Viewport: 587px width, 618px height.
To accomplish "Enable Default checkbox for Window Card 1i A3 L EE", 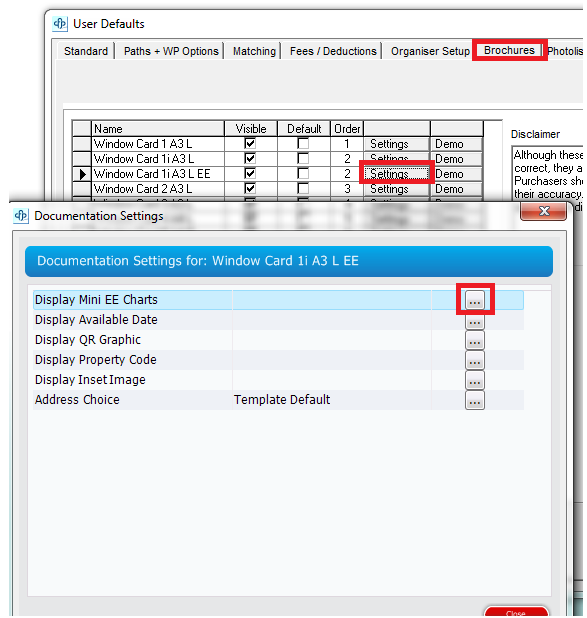I will tap(303, 173).
